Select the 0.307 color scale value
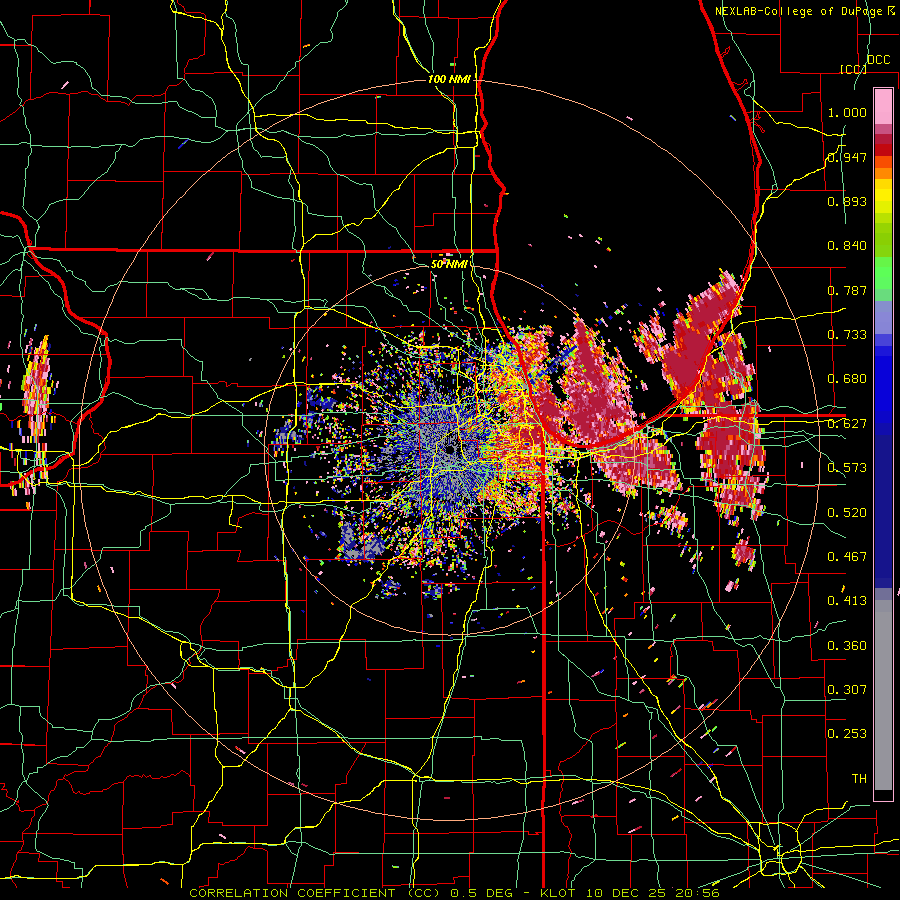Screen dimensions: 900x900 [x=847, y=689]
